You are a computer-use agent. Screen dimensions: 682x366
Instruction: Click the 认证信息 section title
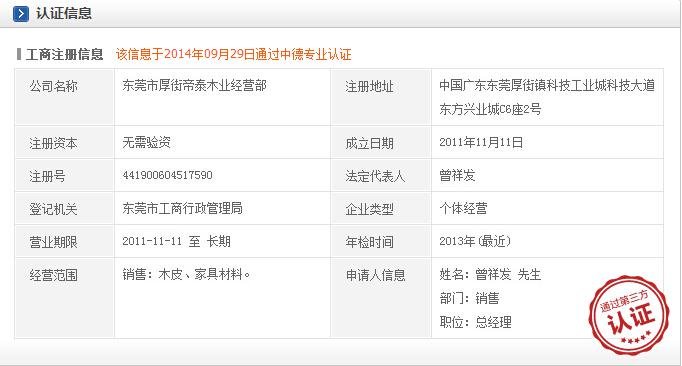(64, 13)
